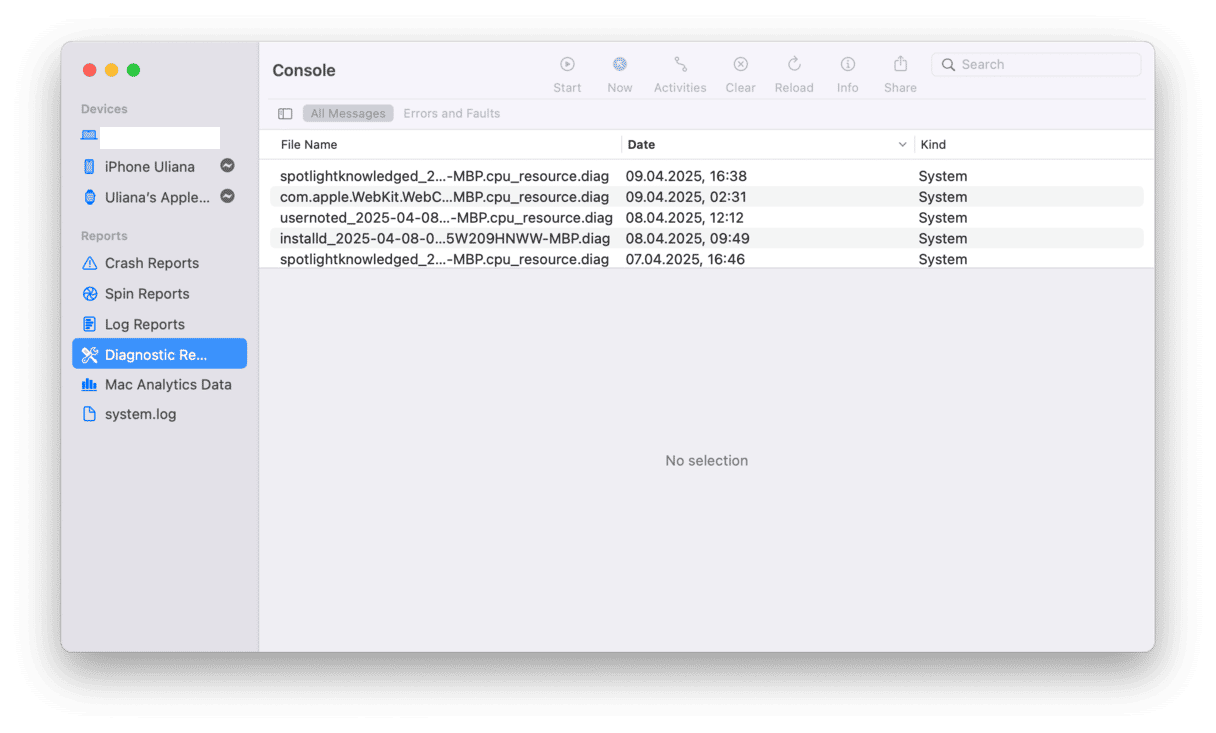1216x733 pixels.
Task: Click the Clear toolbar icon
Action: pos(740,64)
